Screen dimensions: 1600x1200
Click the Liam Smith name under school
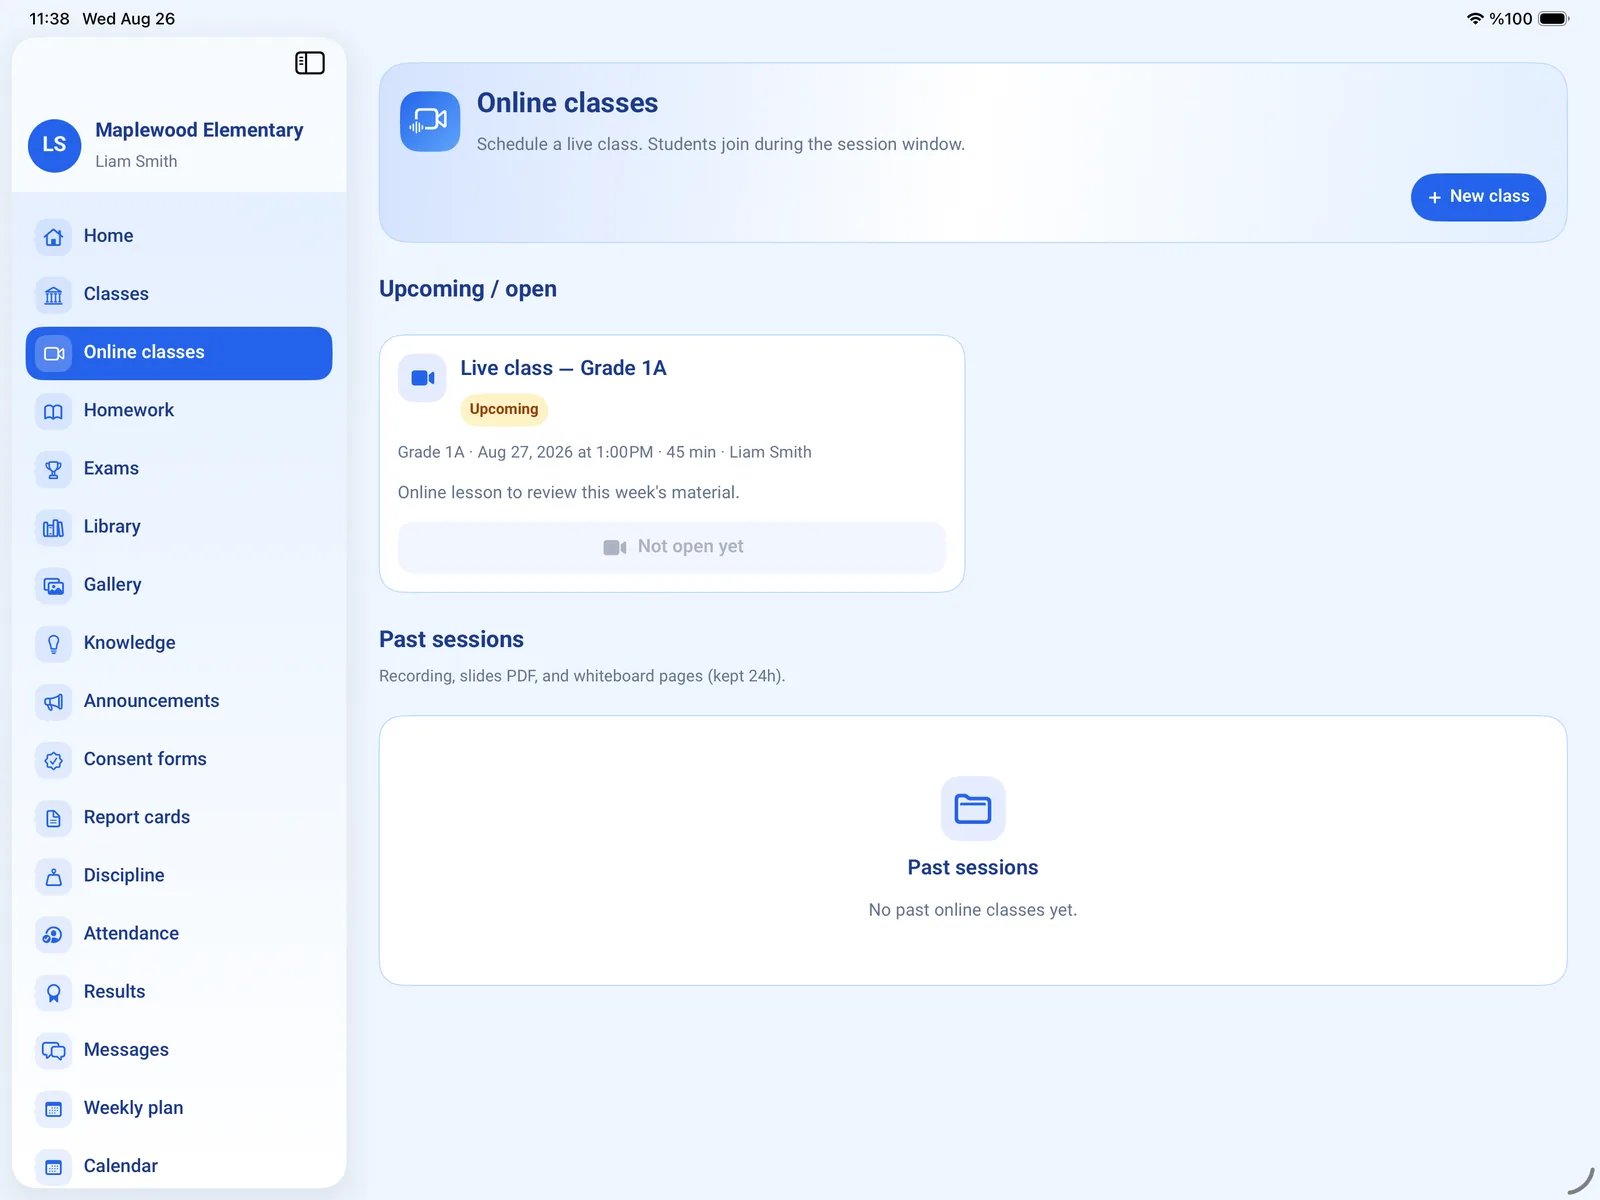pyautogui.click(x=136, y=161)
